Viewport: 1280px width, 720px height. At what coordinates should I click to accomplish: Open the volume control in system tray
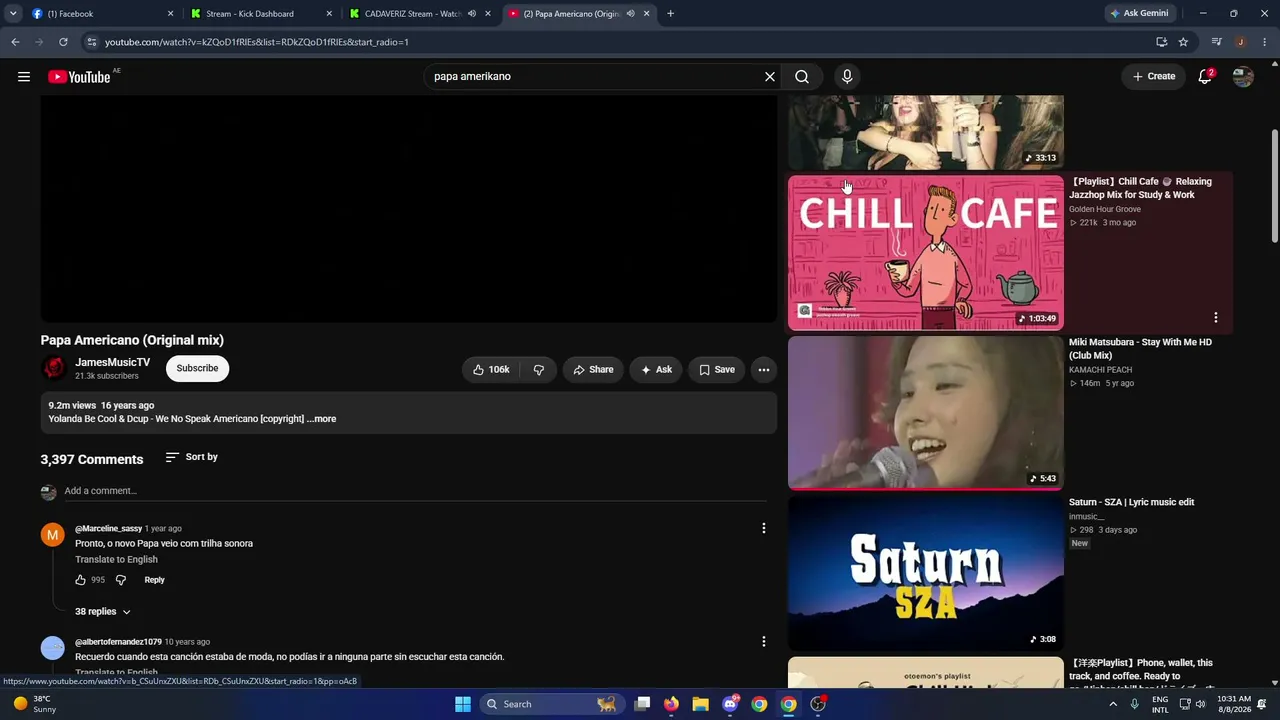tap(1200, 704)
